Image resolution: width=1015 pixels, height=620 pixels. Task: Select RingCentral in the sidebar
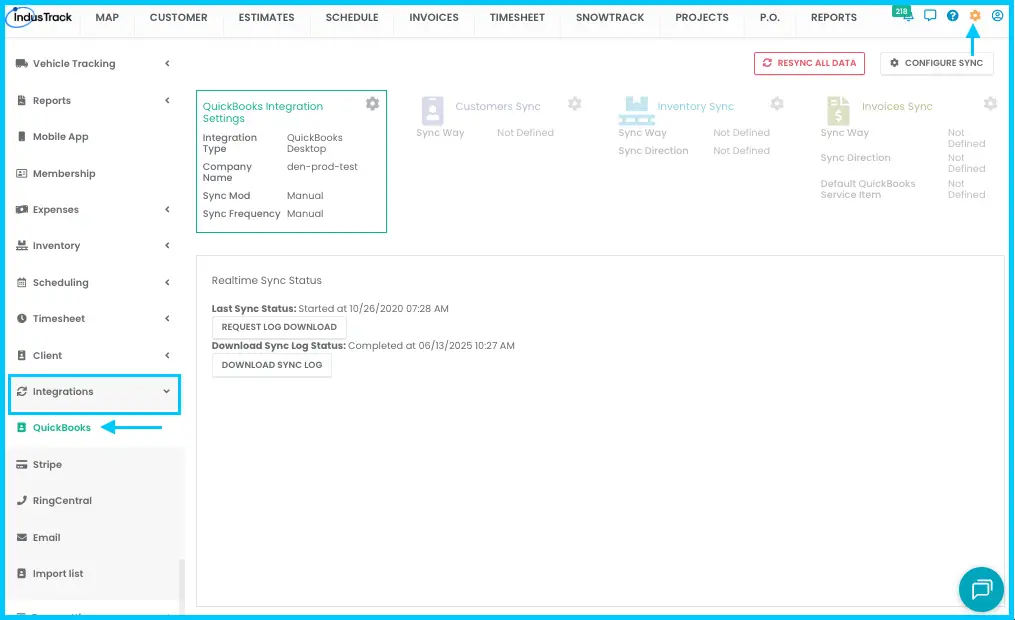62,500
